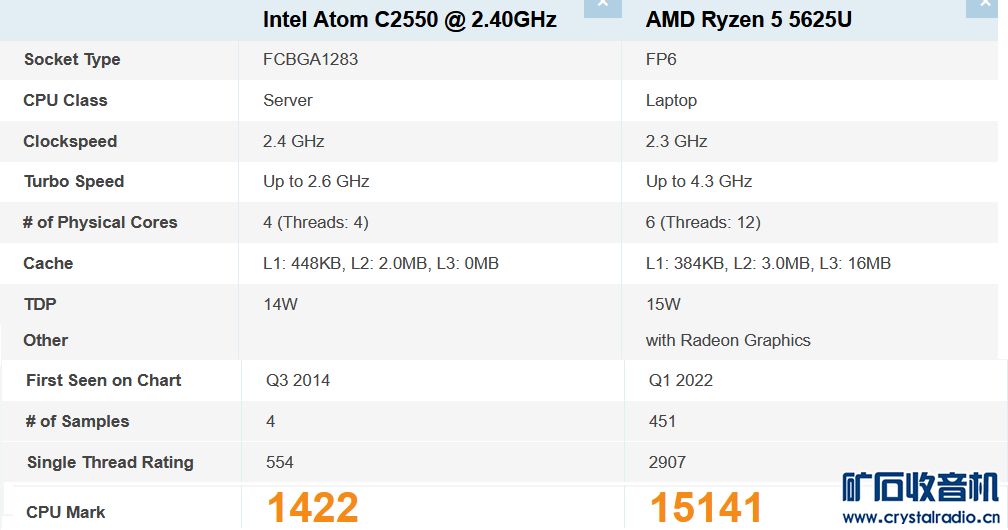1008x530 pixels.
Task: Click the Intel Atom C2550 @ 2.40GHz heading
Action: pyautogui.click(x=409, y=20)
